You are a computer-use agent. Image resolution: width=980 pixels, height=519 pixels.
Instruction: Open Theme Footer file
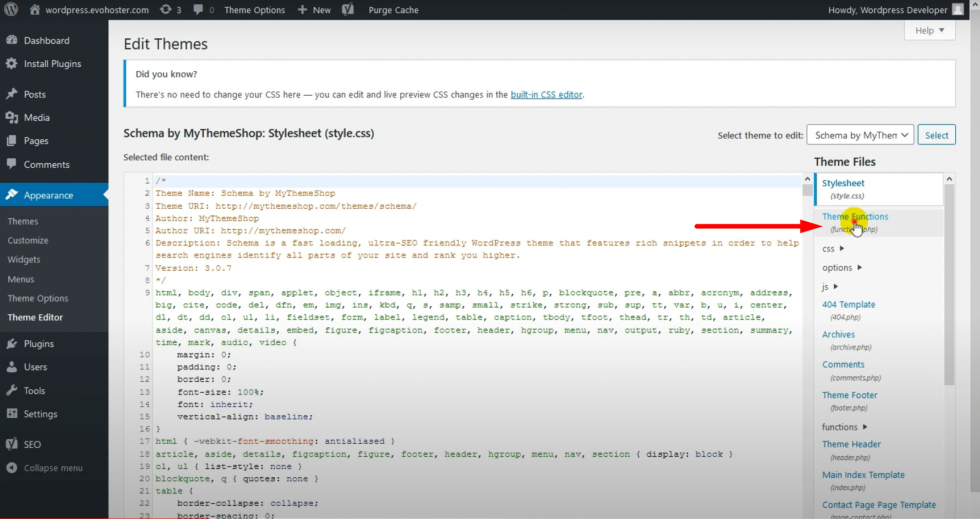[849, 395]
